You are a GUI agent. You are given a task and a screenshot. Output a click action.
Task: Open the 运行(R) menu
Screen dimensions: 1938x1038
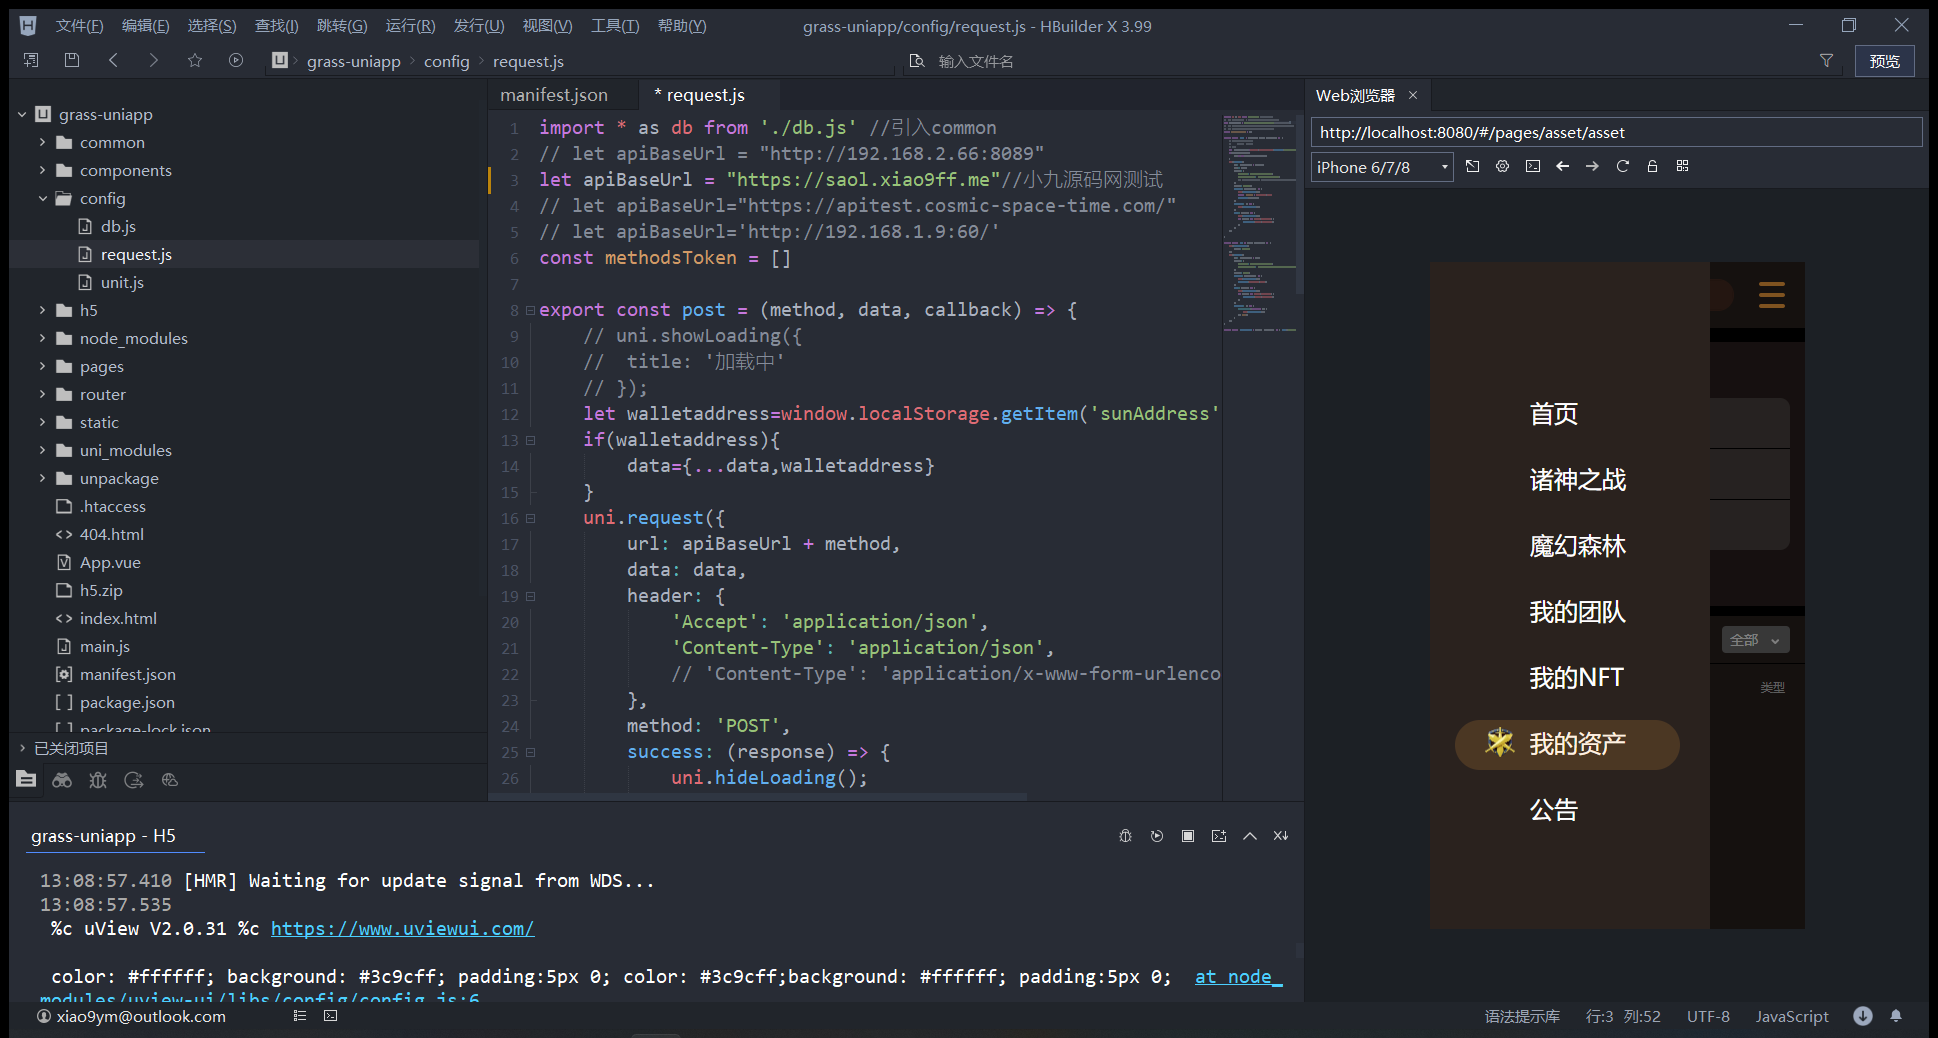(410, 26)
